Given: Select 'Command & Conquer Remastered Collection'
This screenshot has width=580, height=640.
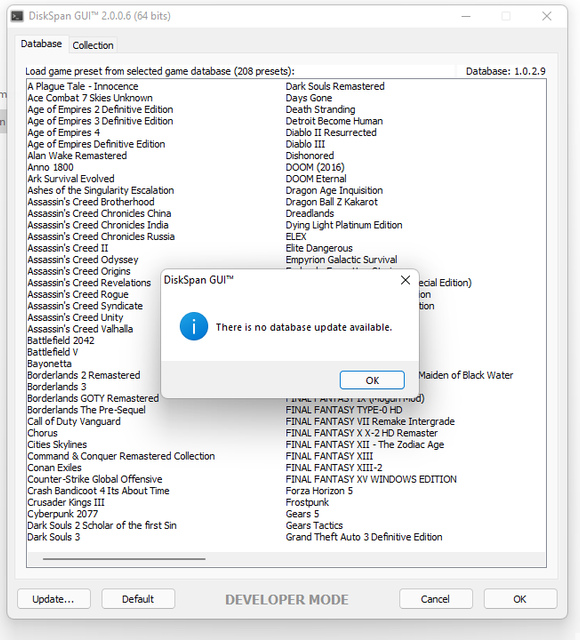Looking at the screenshot, I should (121, 456).
